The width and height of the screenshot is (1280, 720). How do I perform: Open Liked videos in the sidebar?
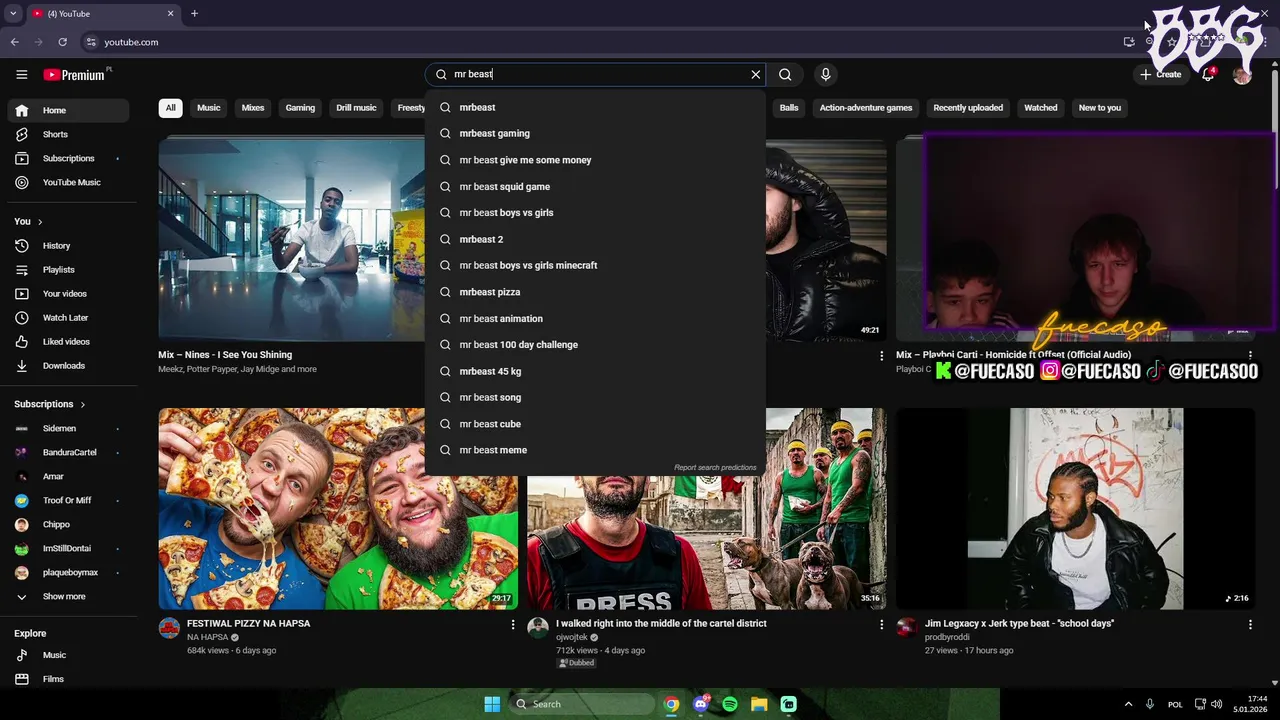pos(69,341)
